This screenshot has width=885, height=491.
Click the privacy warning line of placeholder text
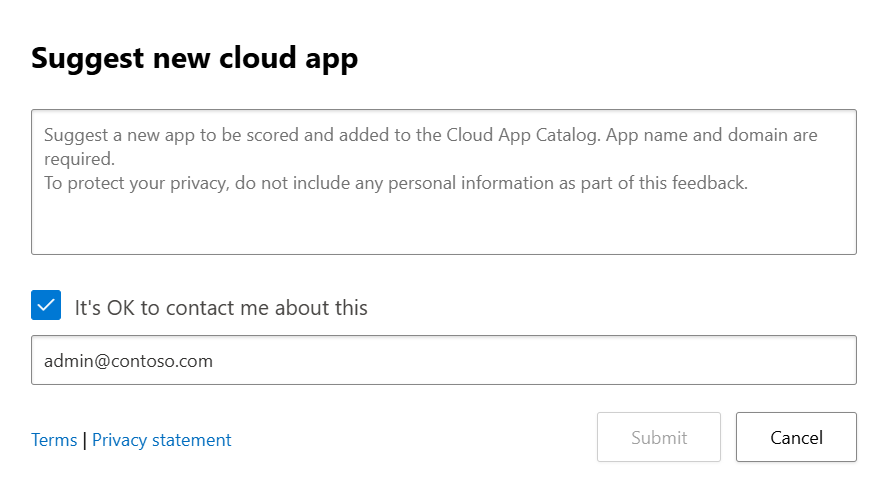click(x=395, y=184)
